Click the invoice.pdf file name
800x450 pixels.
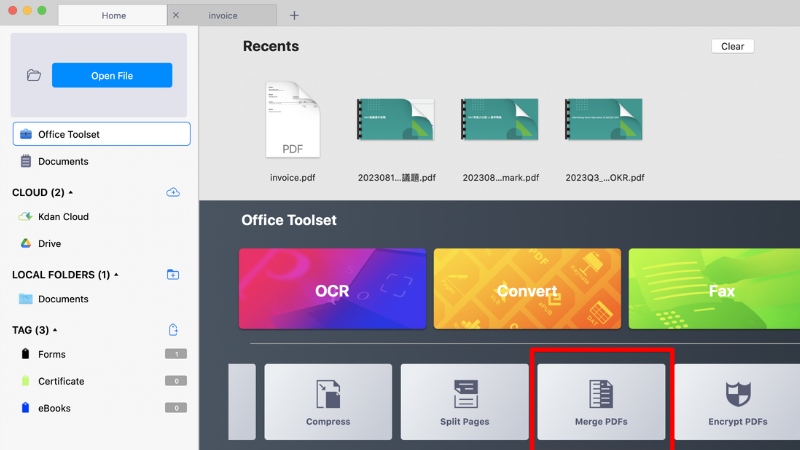(x=292, y=178)
